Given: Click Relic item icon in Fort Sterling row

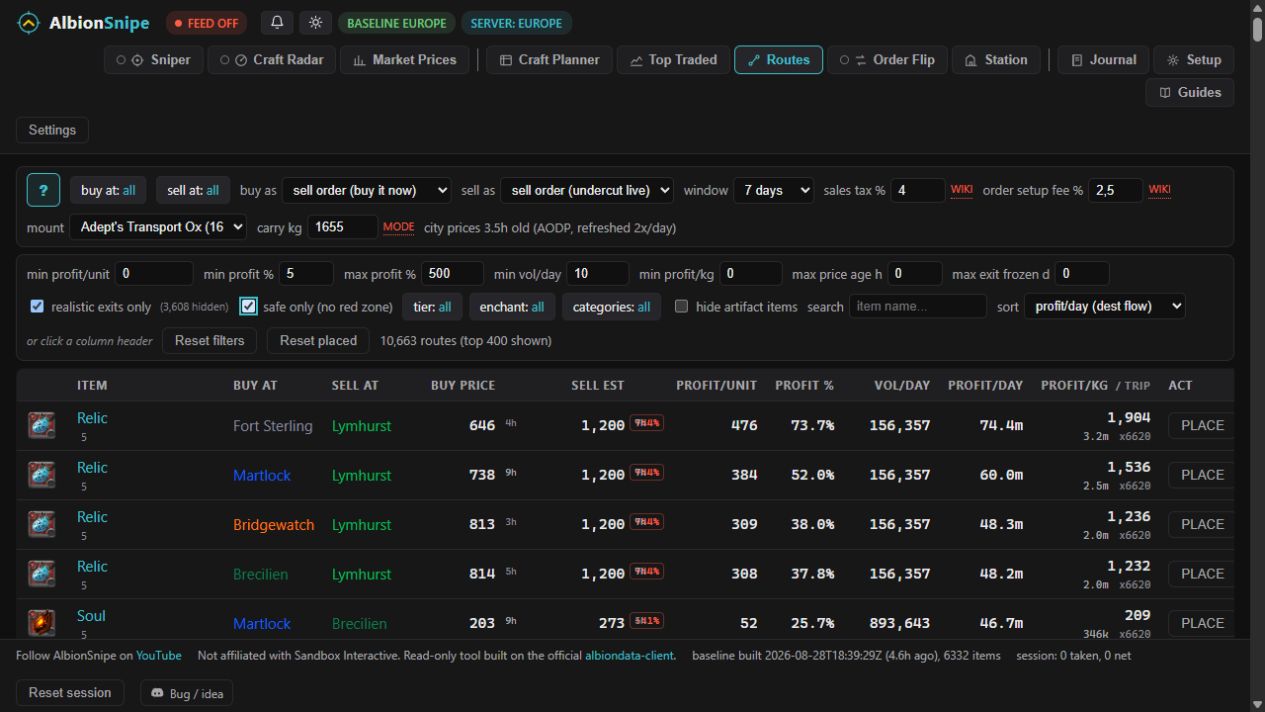Looking at the screenshot, I should tap(41, 425).
